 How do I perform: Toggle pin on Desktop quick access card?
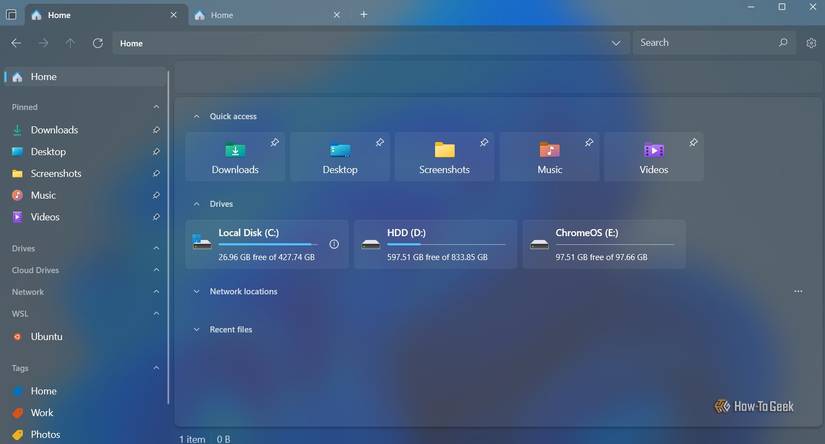(379, 143)
